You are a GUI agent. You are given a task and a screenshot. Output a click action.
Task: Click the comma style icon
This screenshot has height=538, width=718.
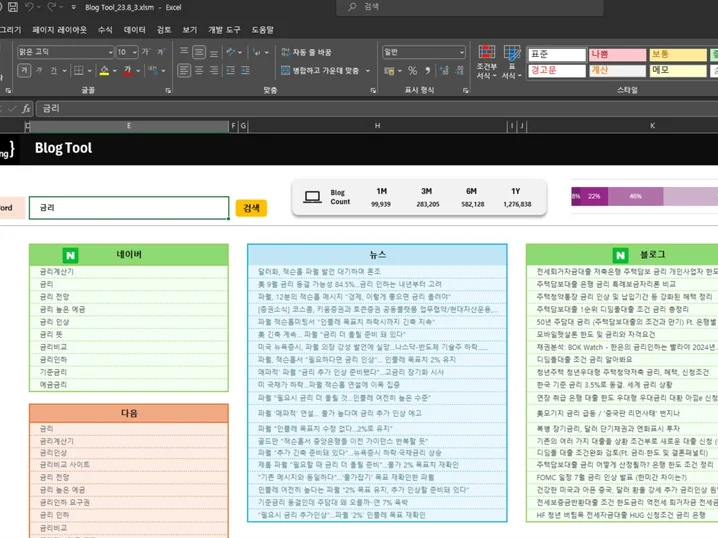pyautogui.click(x=428, y=71)
